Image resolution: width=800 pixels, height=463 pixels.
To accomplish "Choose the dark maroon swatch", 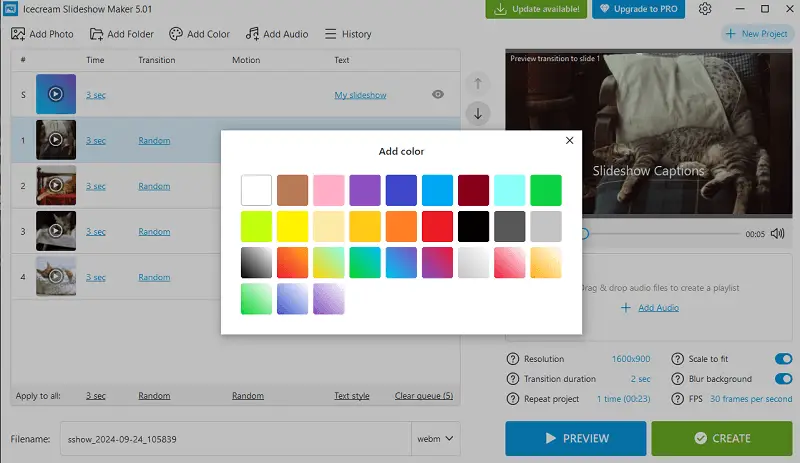I will click(x=473, y=190).
